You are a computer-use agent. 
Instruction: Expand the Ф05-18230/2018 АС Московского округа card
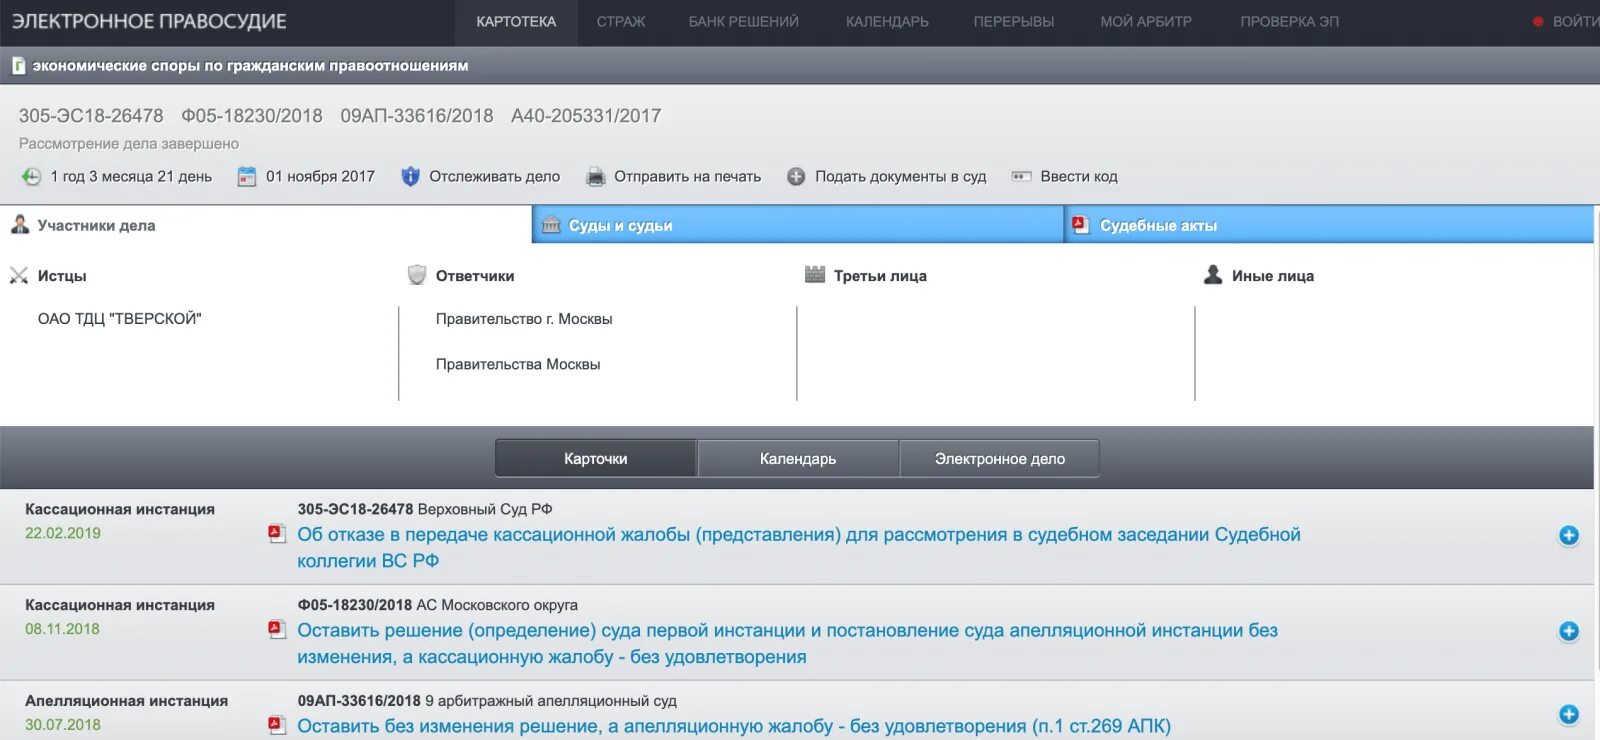(x=1569, y=632)
